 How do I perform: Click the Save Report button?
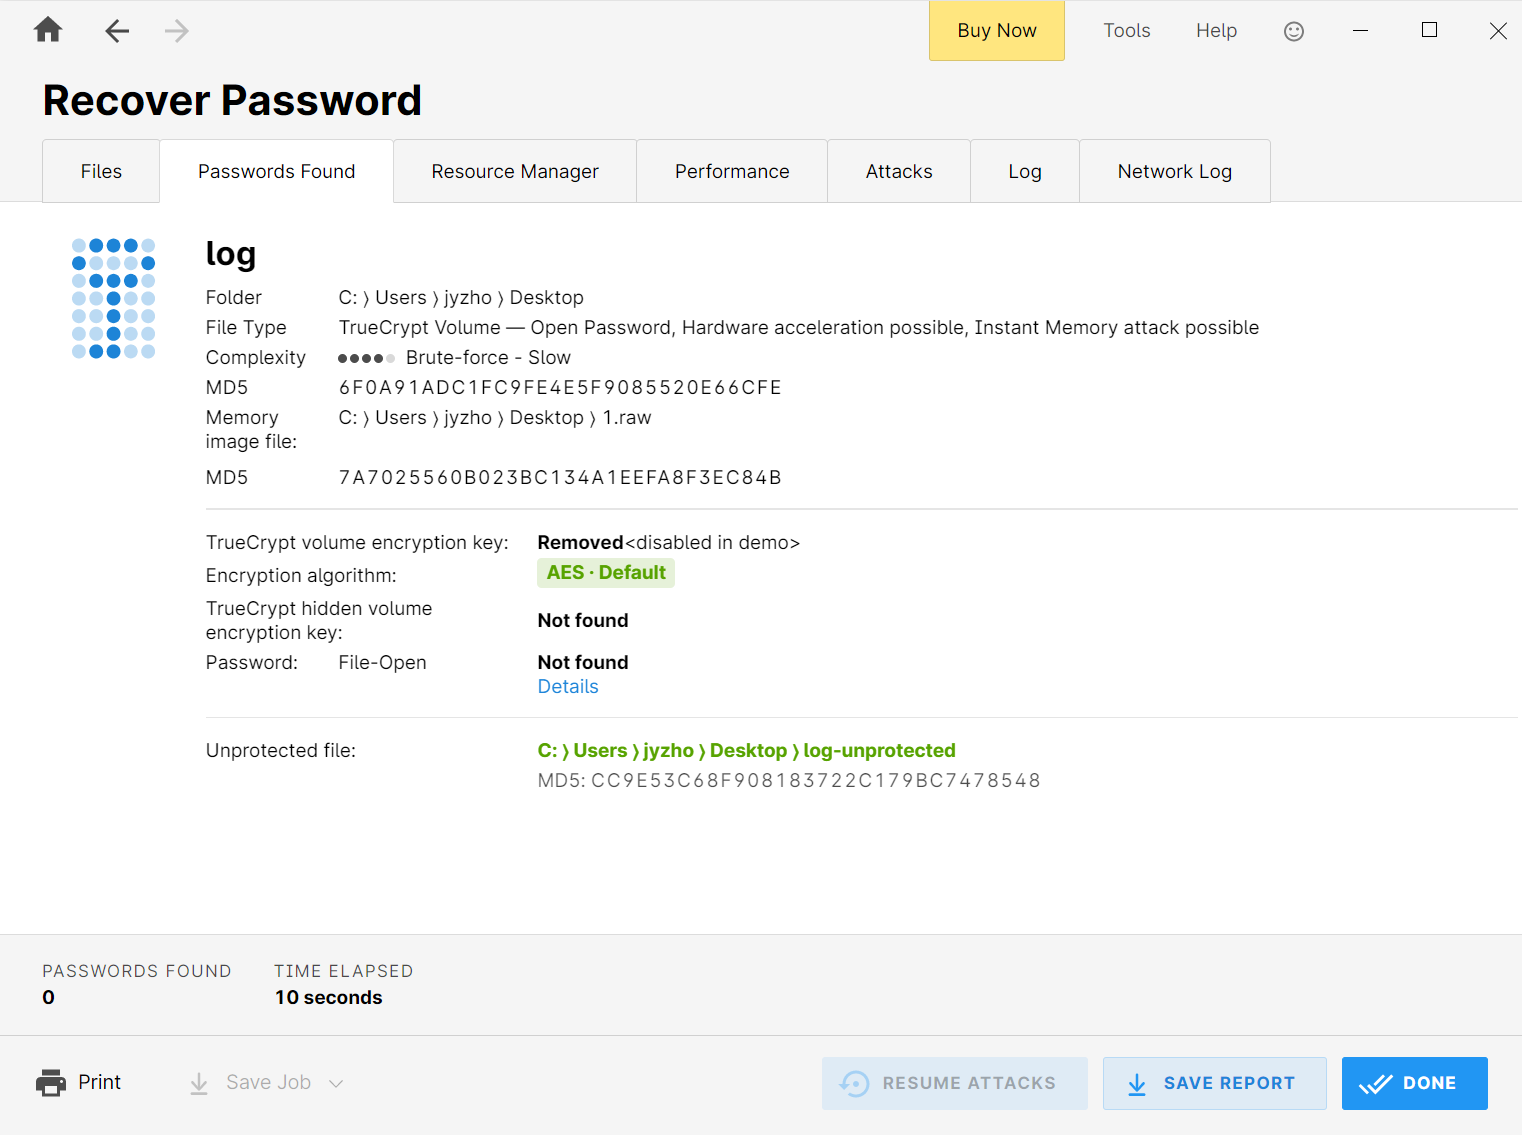[1214, 1083]
